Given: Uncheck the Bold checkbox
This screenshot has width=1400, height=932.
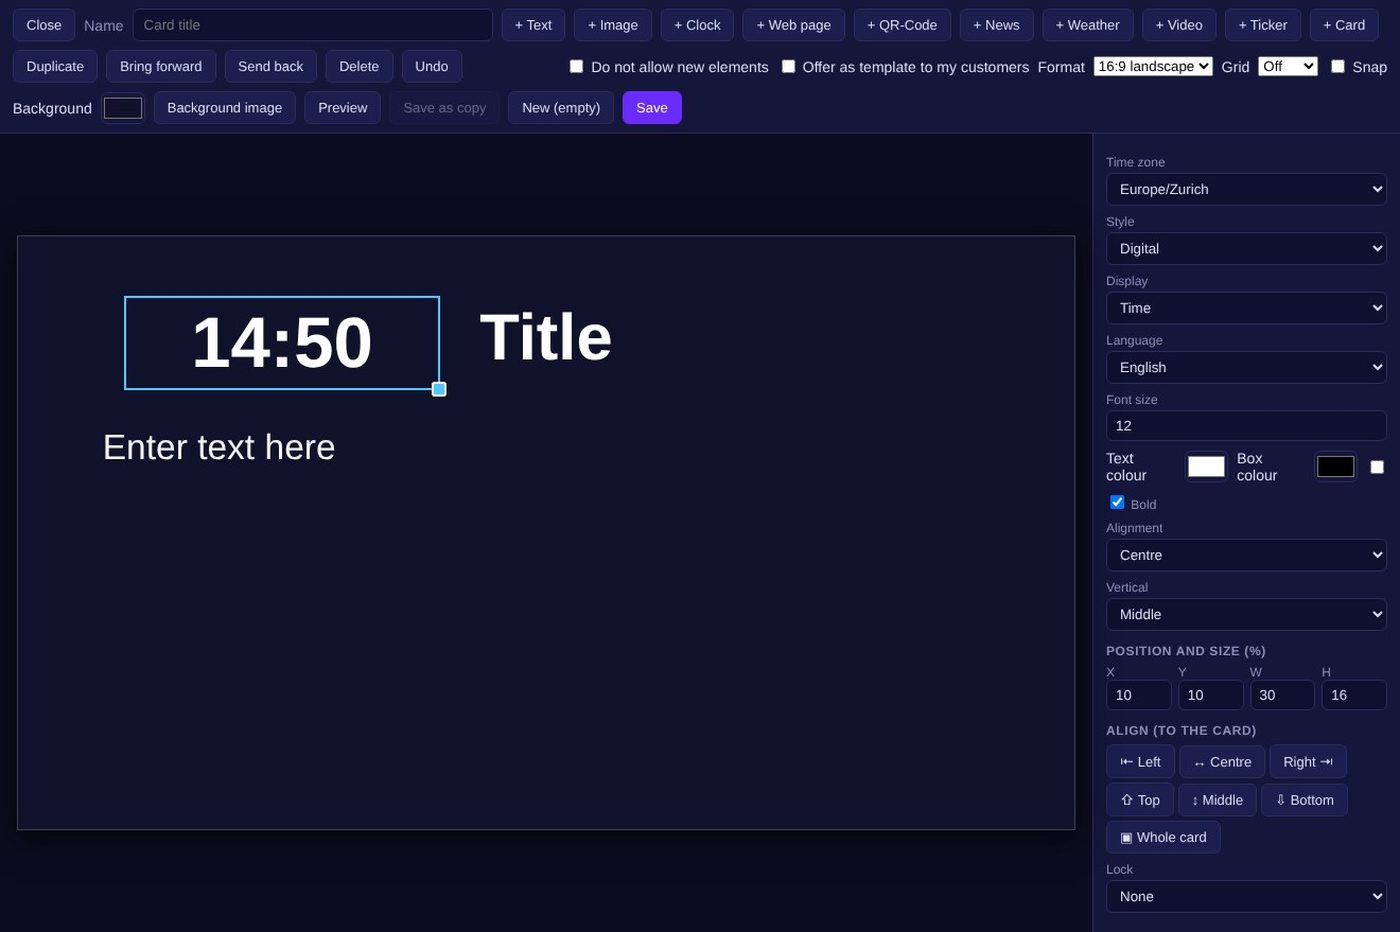Looking at the screenshot, I should pyautogui.click(x=1117, y=502).
